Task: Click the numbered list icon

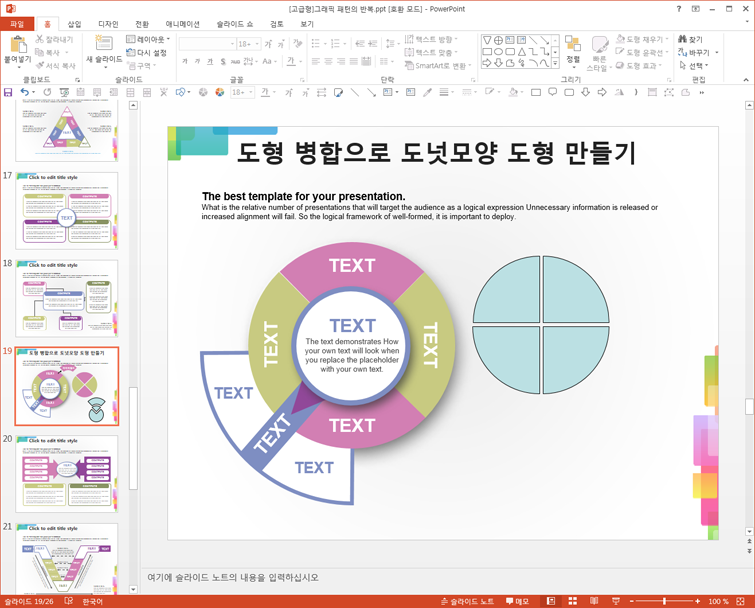Action: point(336,44)
